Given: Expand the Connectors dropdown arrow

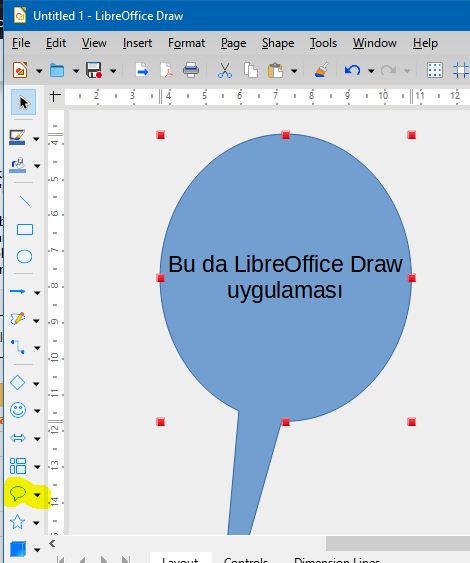Looking at the screenshot, I should click(37, 348).
